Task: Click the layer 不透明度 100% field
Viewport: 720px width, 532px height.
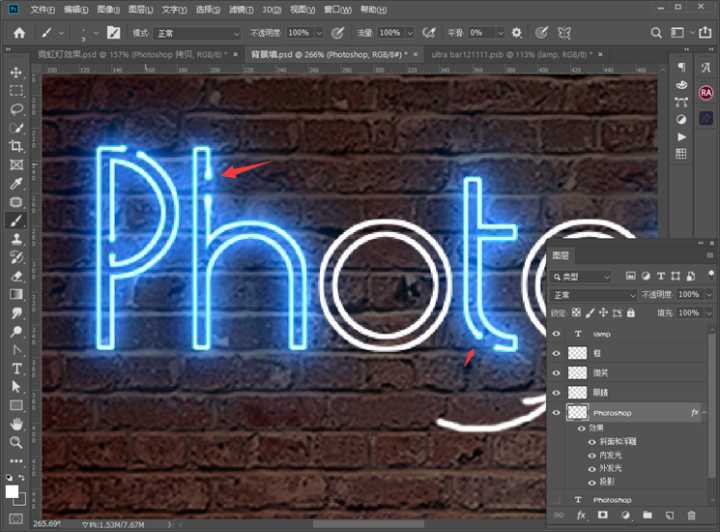Action: click(x=689, y=295)
